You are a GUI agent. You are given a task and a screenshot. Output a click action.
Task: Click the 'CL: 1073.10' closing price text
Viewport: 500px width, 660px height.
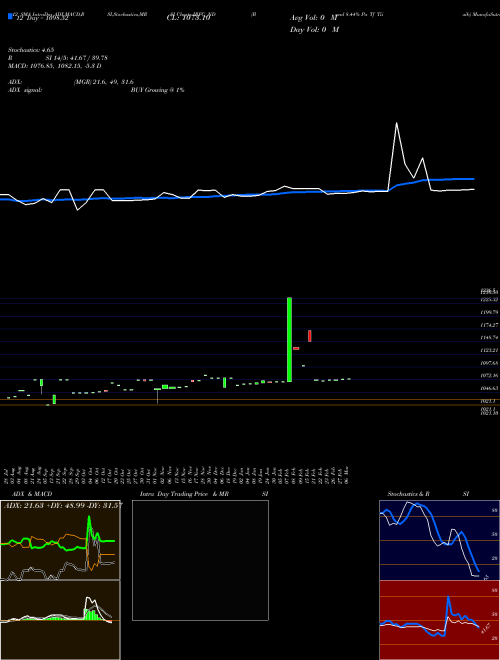pos(189,18)
